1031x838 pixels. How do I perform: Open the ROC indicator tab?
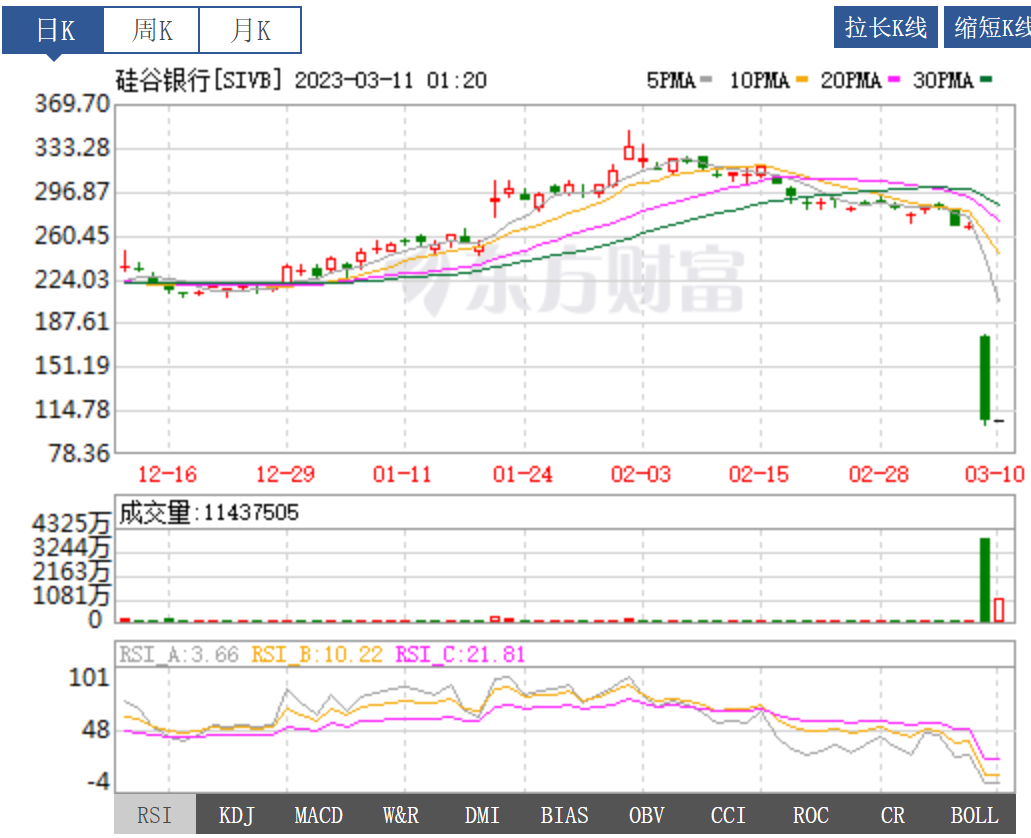tap(811, 816)
